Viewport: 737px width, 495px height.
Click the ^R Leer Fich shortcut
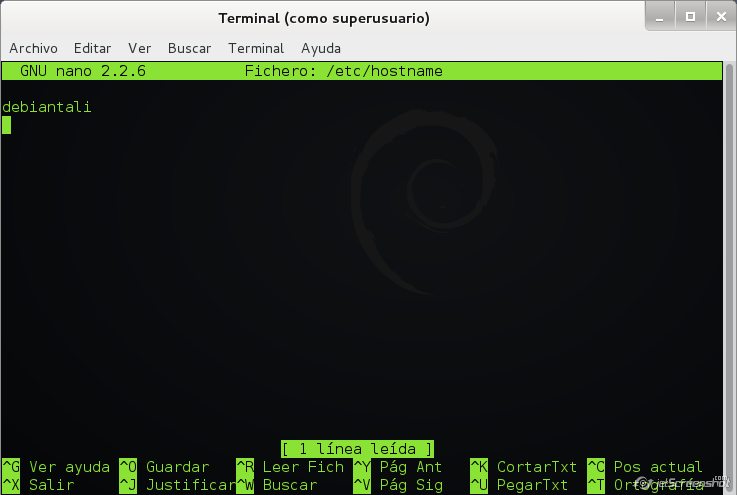click(x=290, y=467)
